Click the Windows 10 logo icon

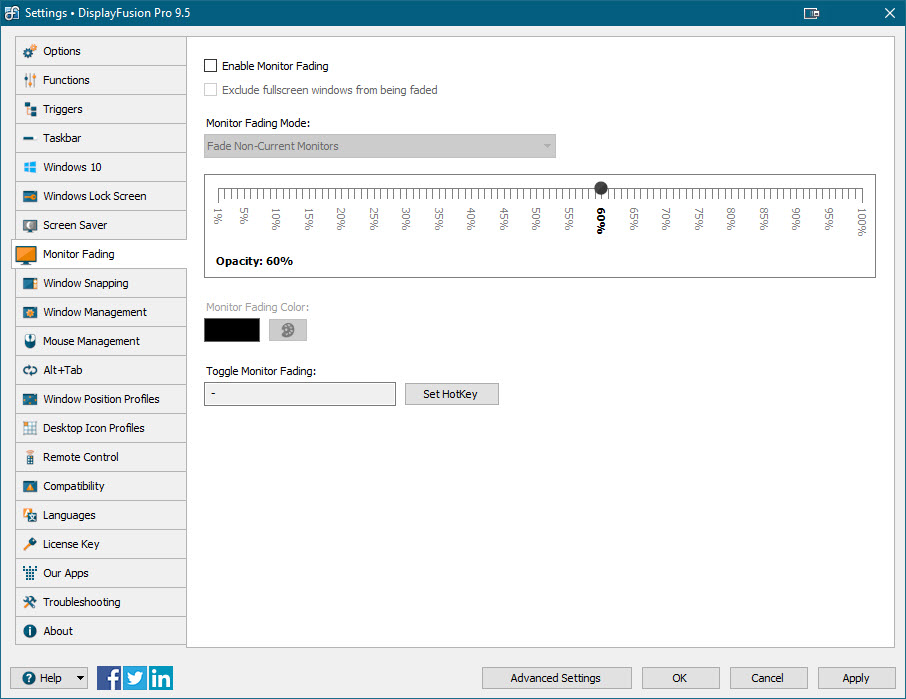(x=30, y=168)
